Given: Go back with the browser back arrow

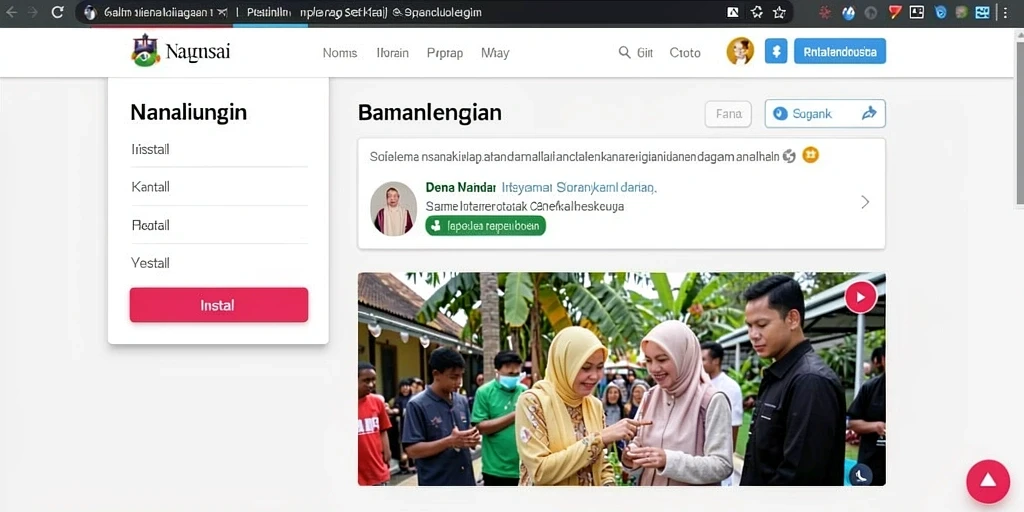Looking at the screenshot, I should [x=11, y=12].
